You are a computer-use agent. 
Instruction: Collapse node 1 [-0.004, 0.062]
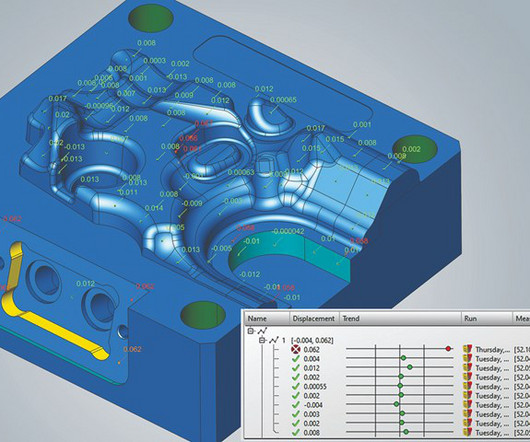pyautogui.click(x=262, y=340)
